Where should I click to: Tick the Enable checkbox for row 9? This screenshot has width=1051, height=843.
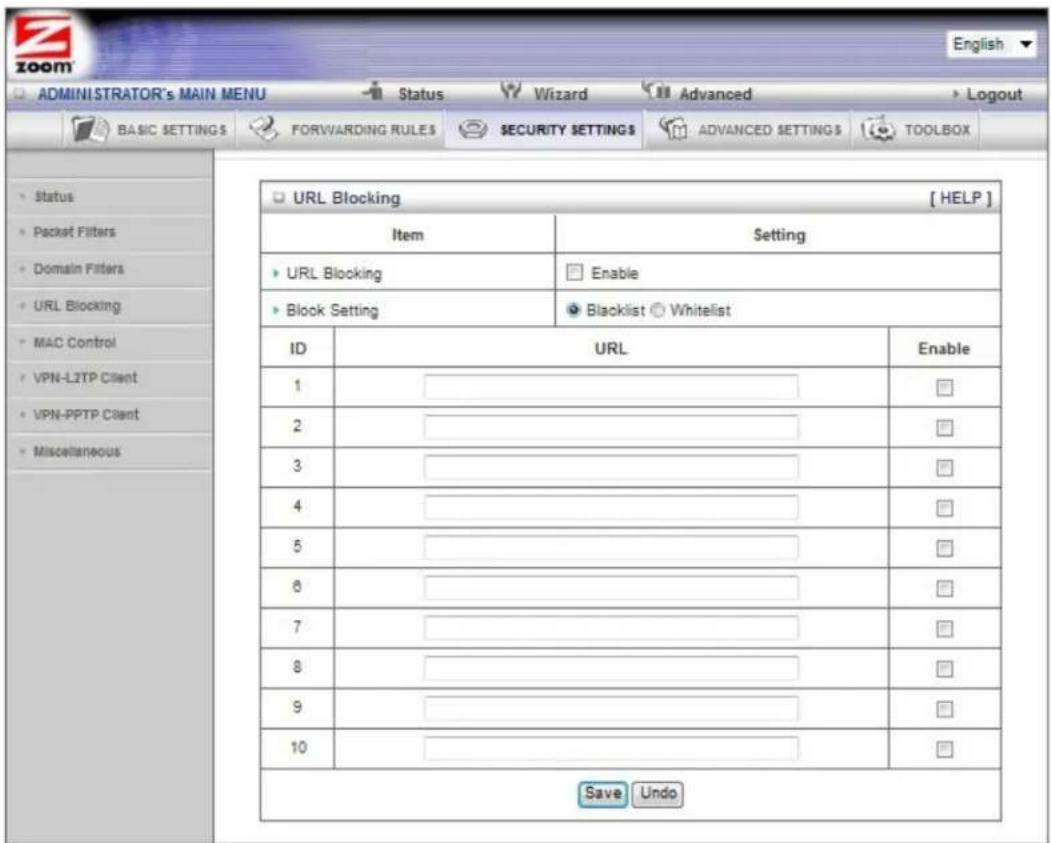(944, 709)
